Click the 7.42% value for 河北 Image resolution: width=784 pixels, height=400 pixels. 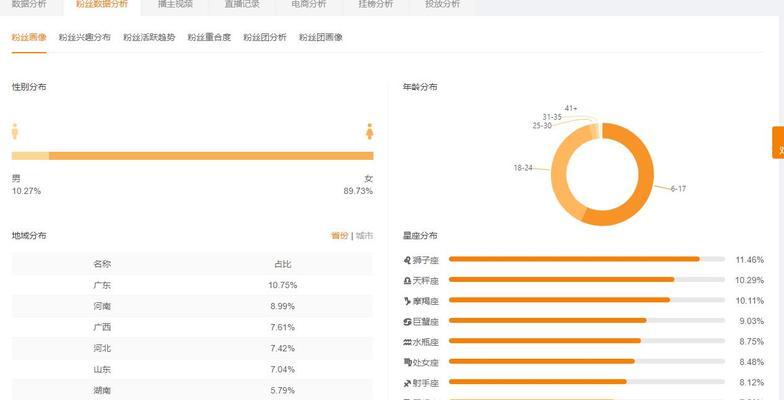[x=282, y=348]
